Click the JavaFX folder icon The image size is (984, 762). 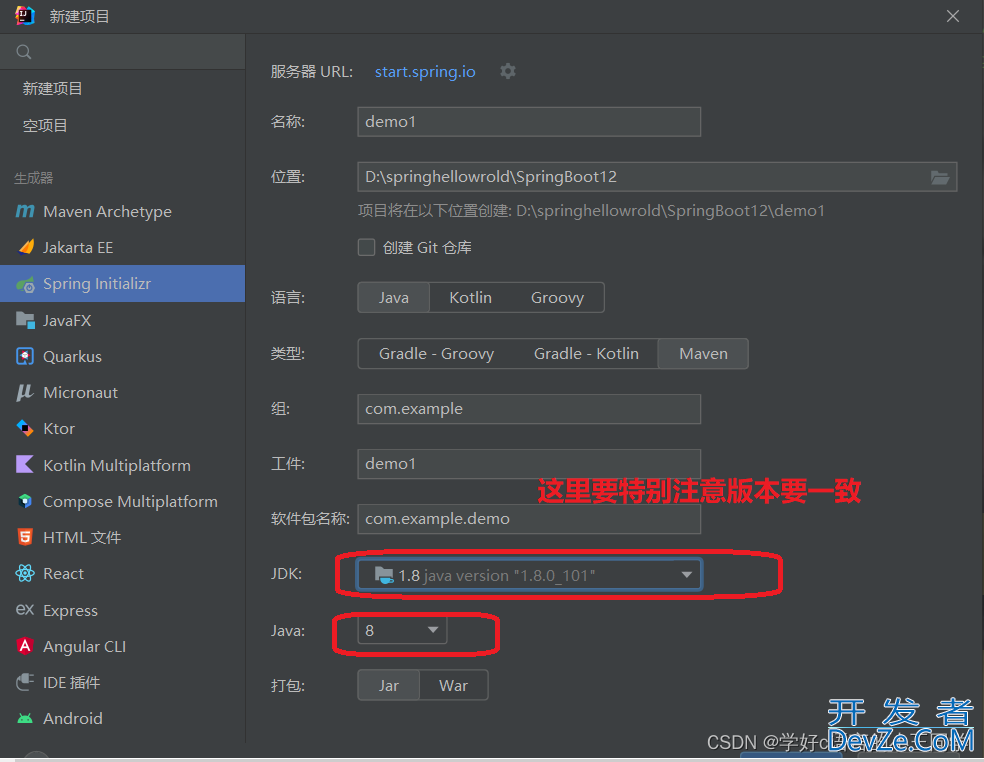(x=25, y=320)
